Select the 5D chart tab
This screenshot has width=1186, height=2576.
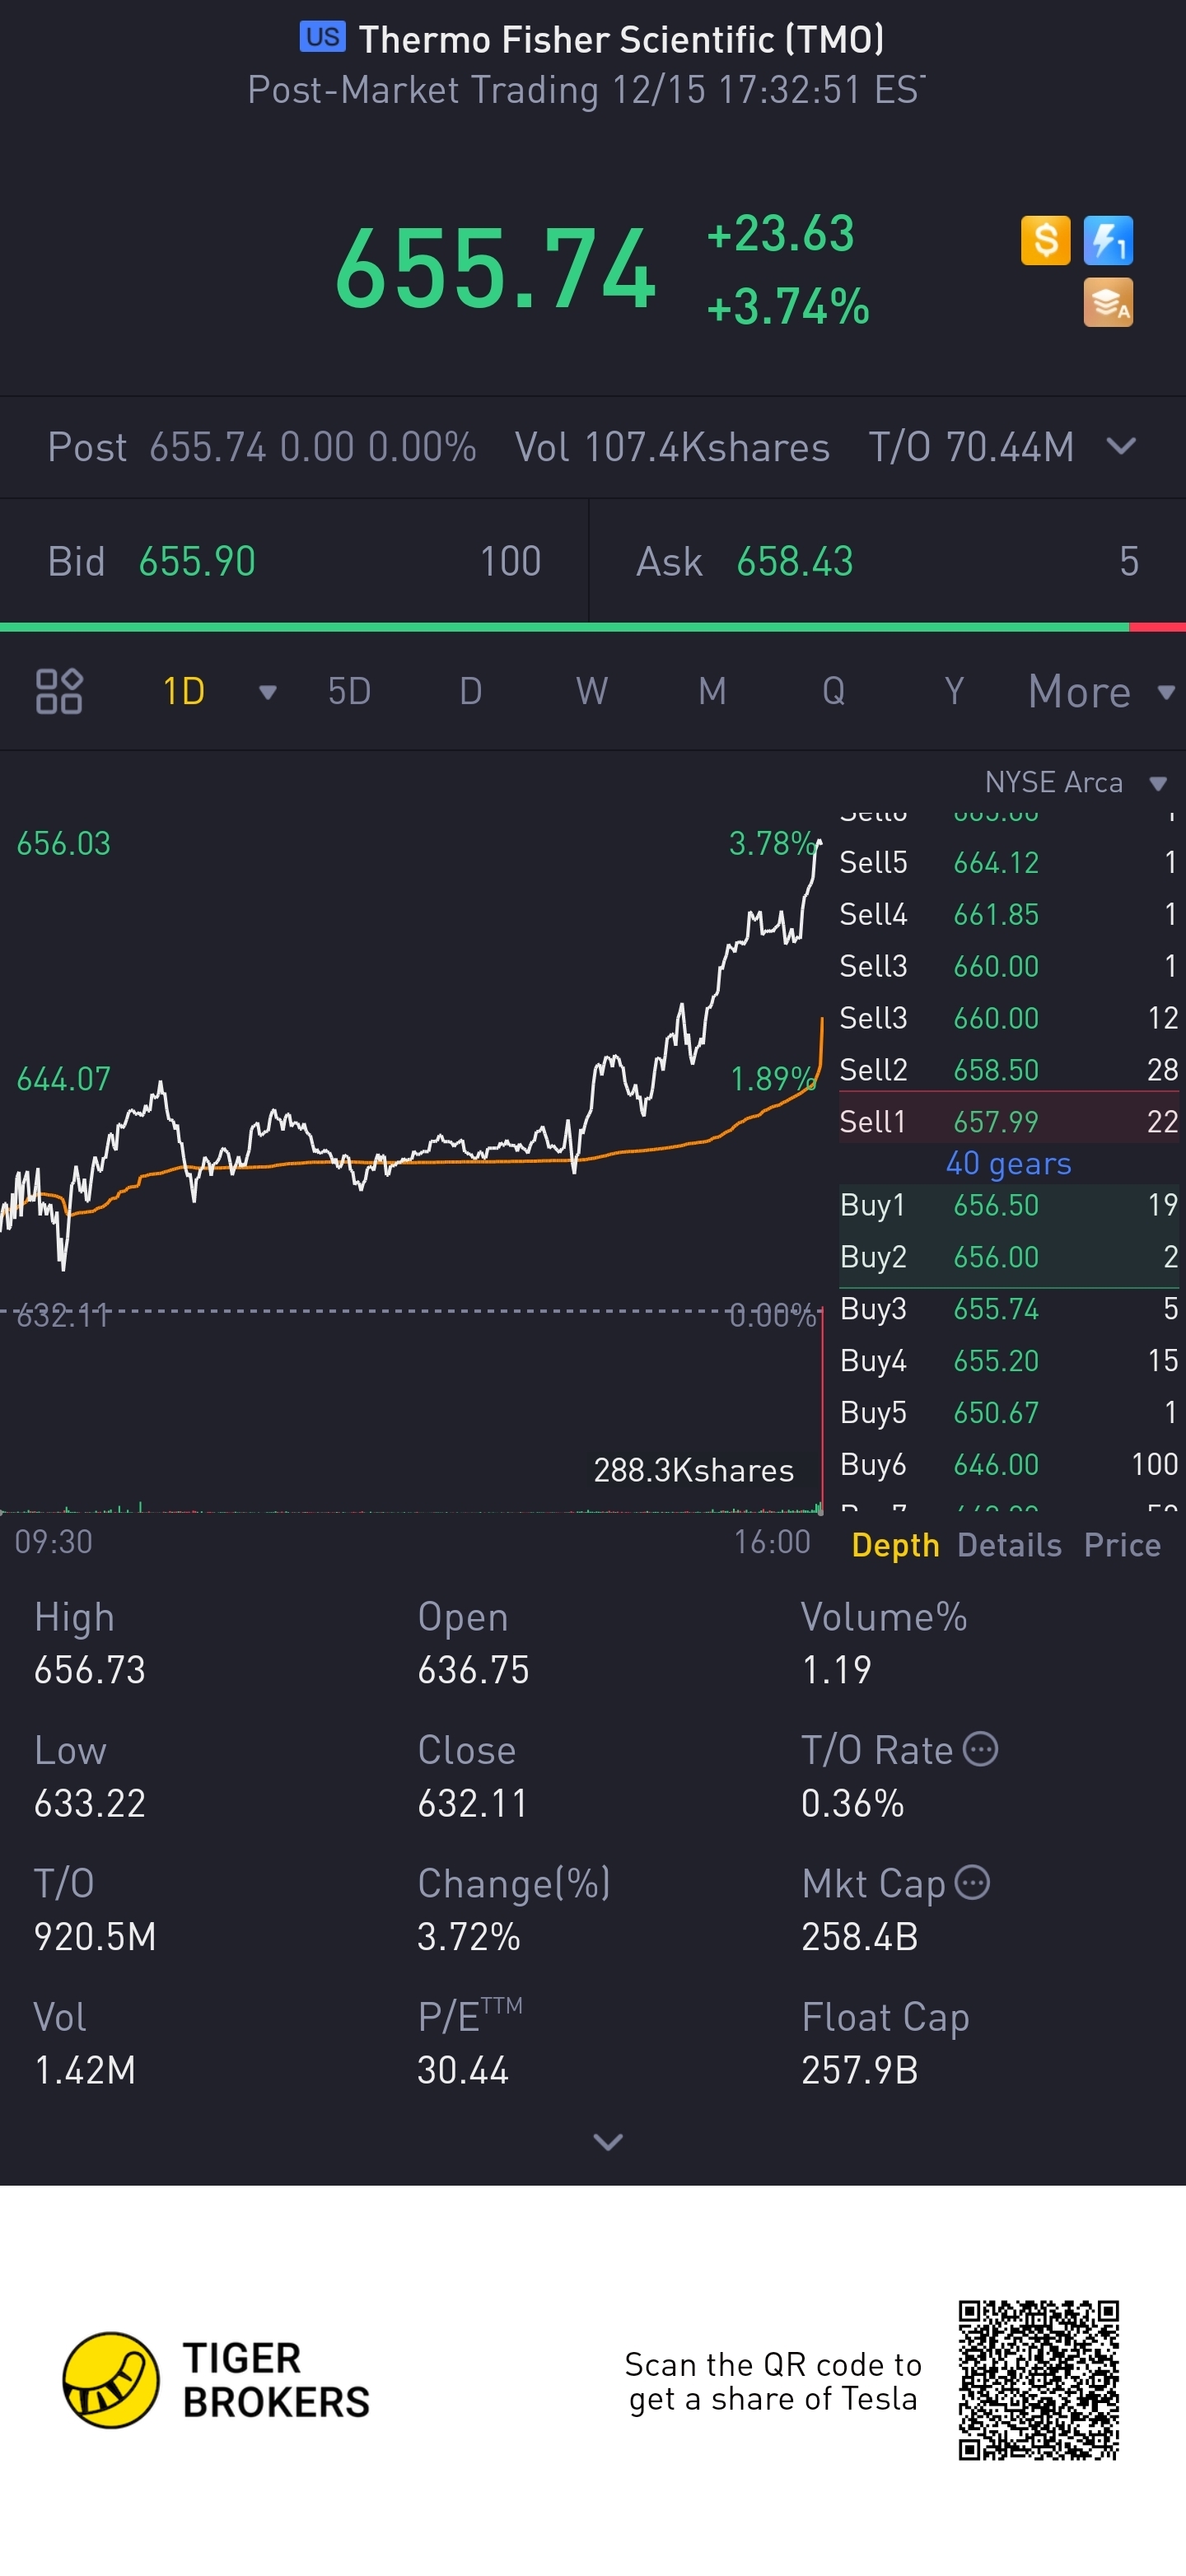(349, 691)
